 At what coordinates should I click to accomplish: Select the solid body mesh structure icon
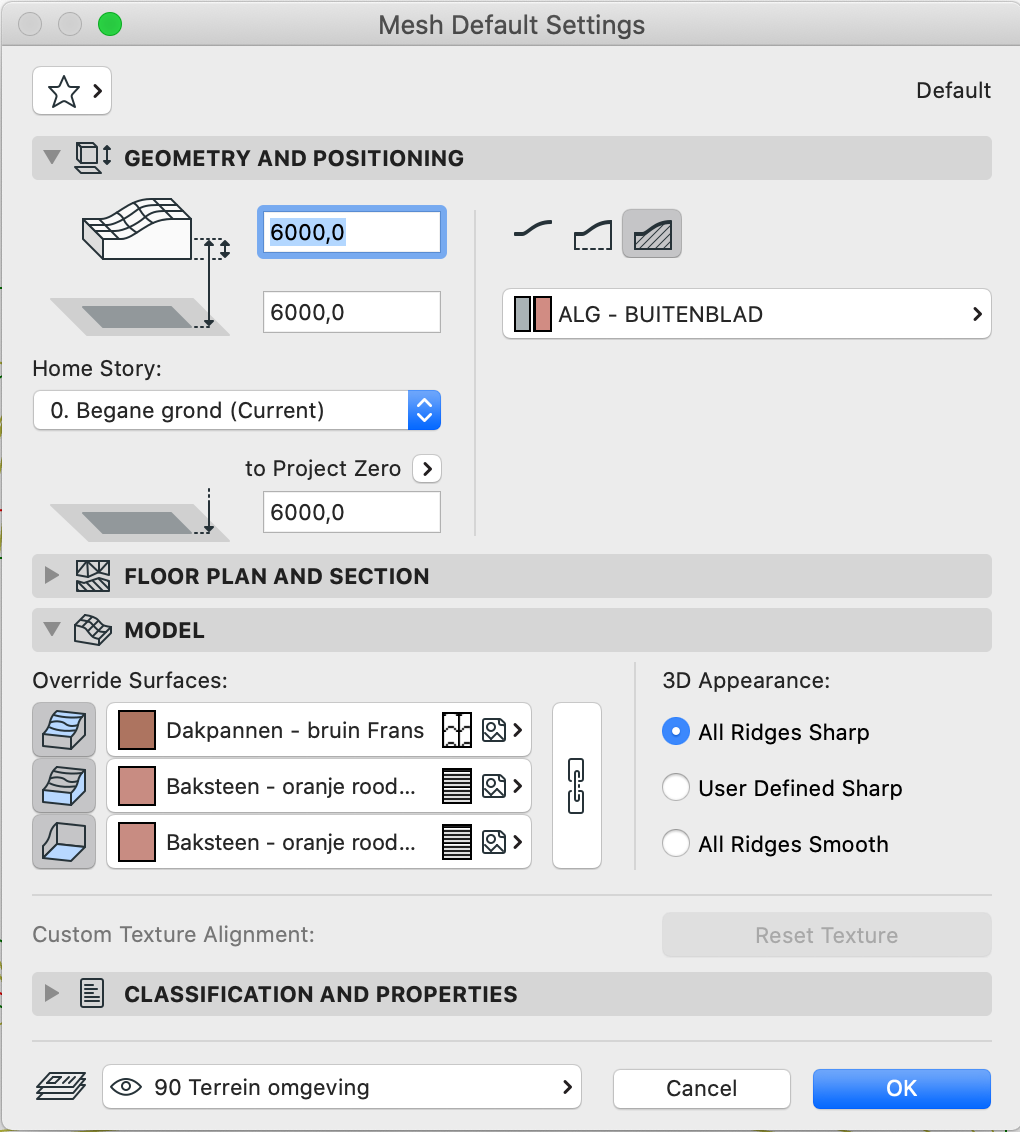click(x=652, y=234)
